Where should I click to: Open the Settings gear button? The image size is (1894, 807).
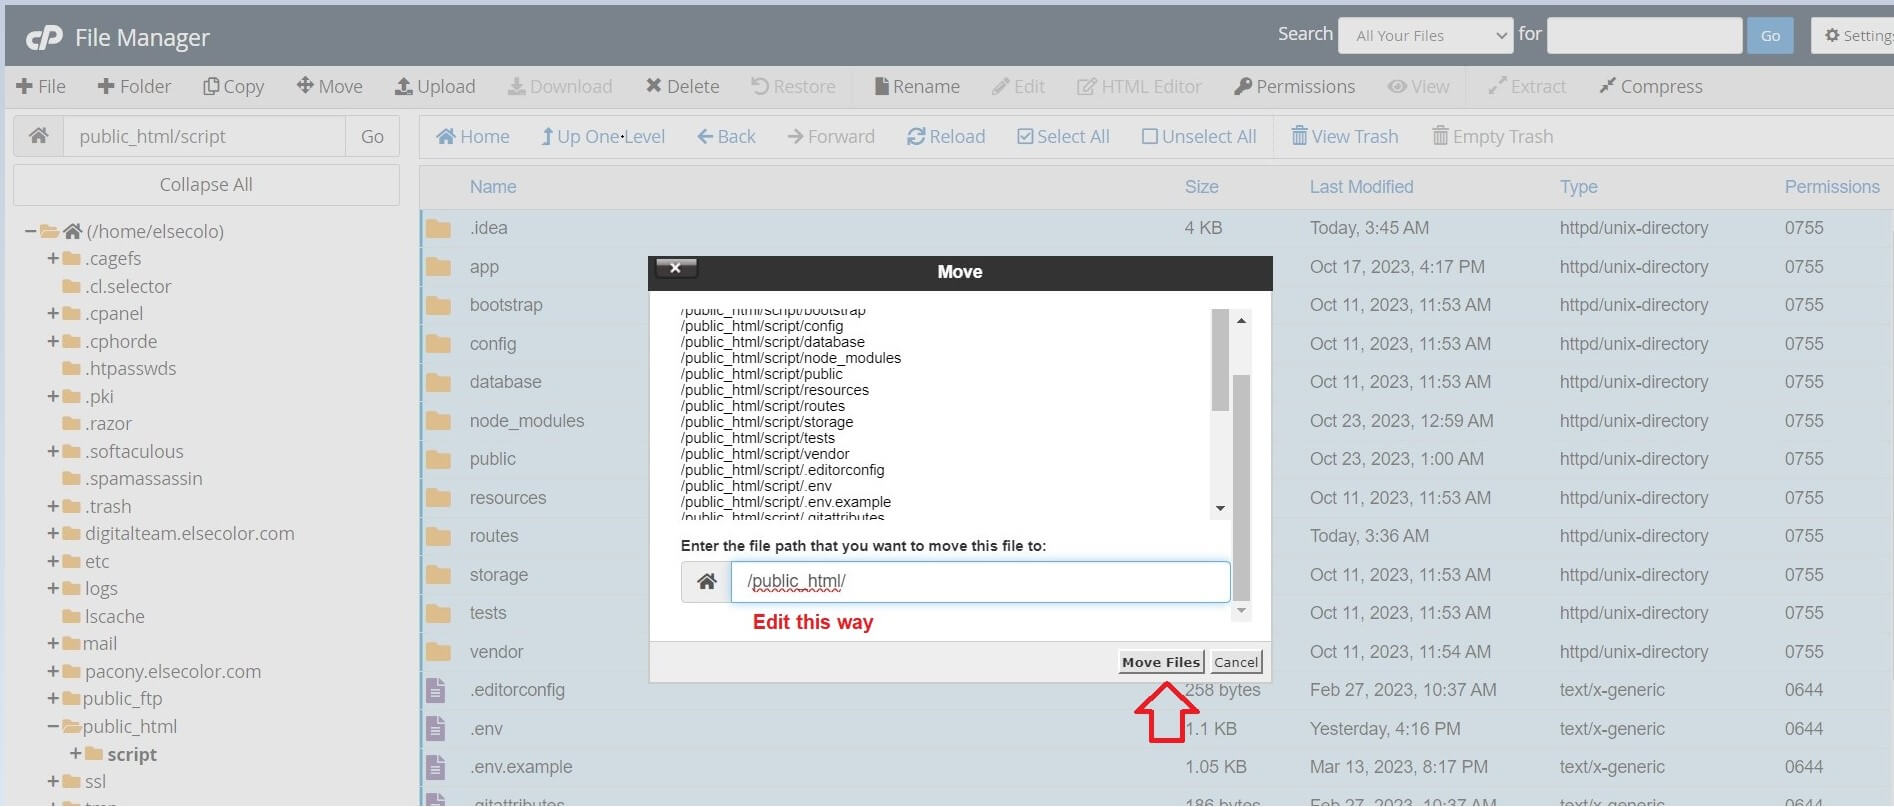1855,36
